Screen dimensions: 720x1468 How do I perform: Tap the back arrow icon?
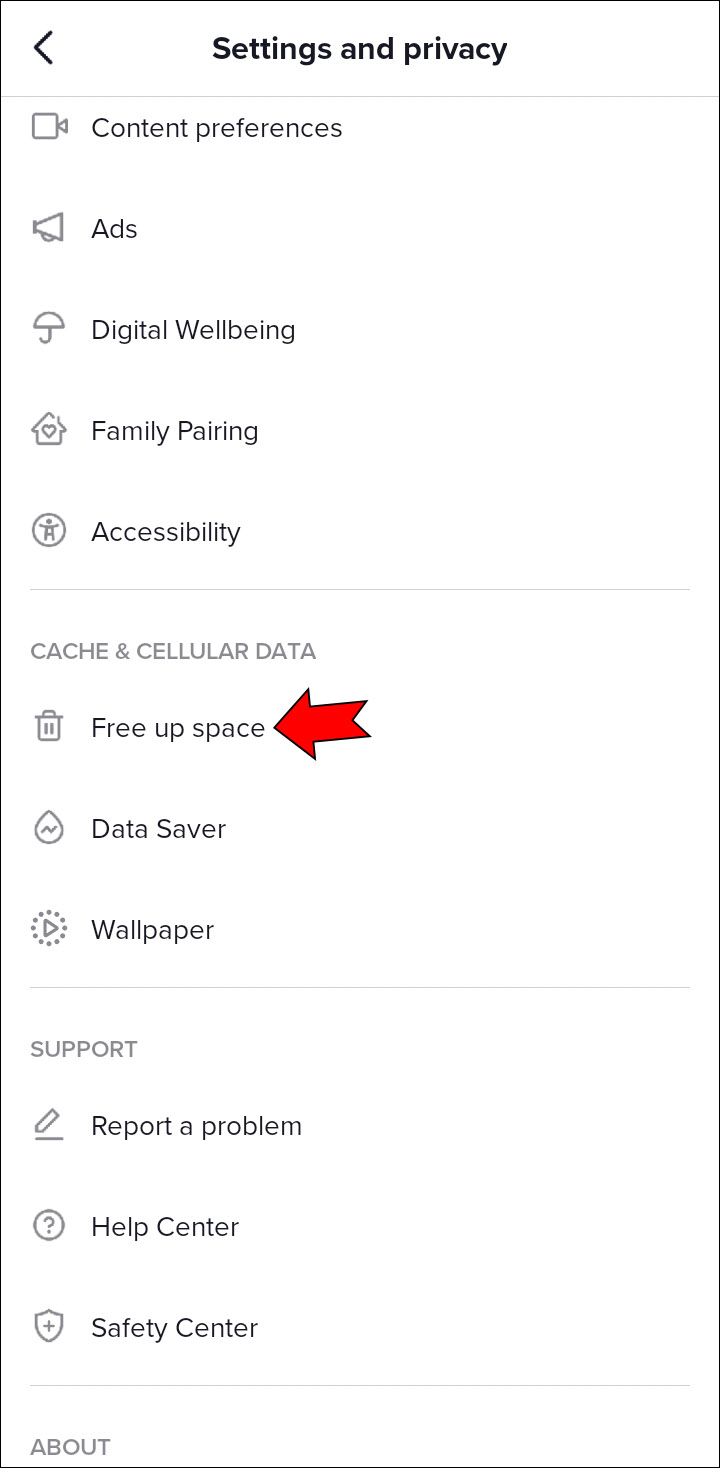pyautogui.click(x=43, y=48)
